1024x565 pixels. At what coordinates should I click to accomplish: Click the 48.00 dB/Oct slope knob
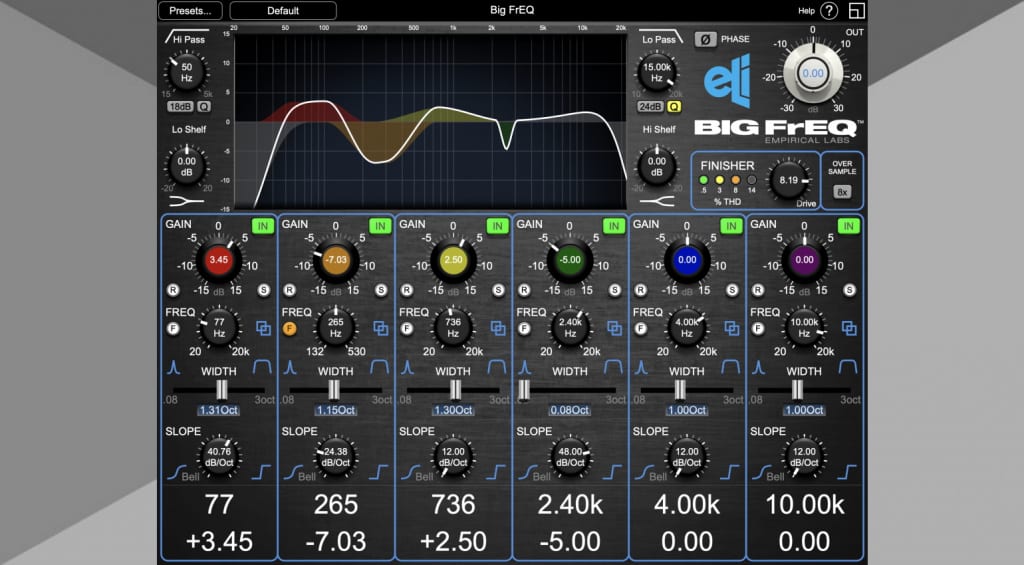pos(570,457)
